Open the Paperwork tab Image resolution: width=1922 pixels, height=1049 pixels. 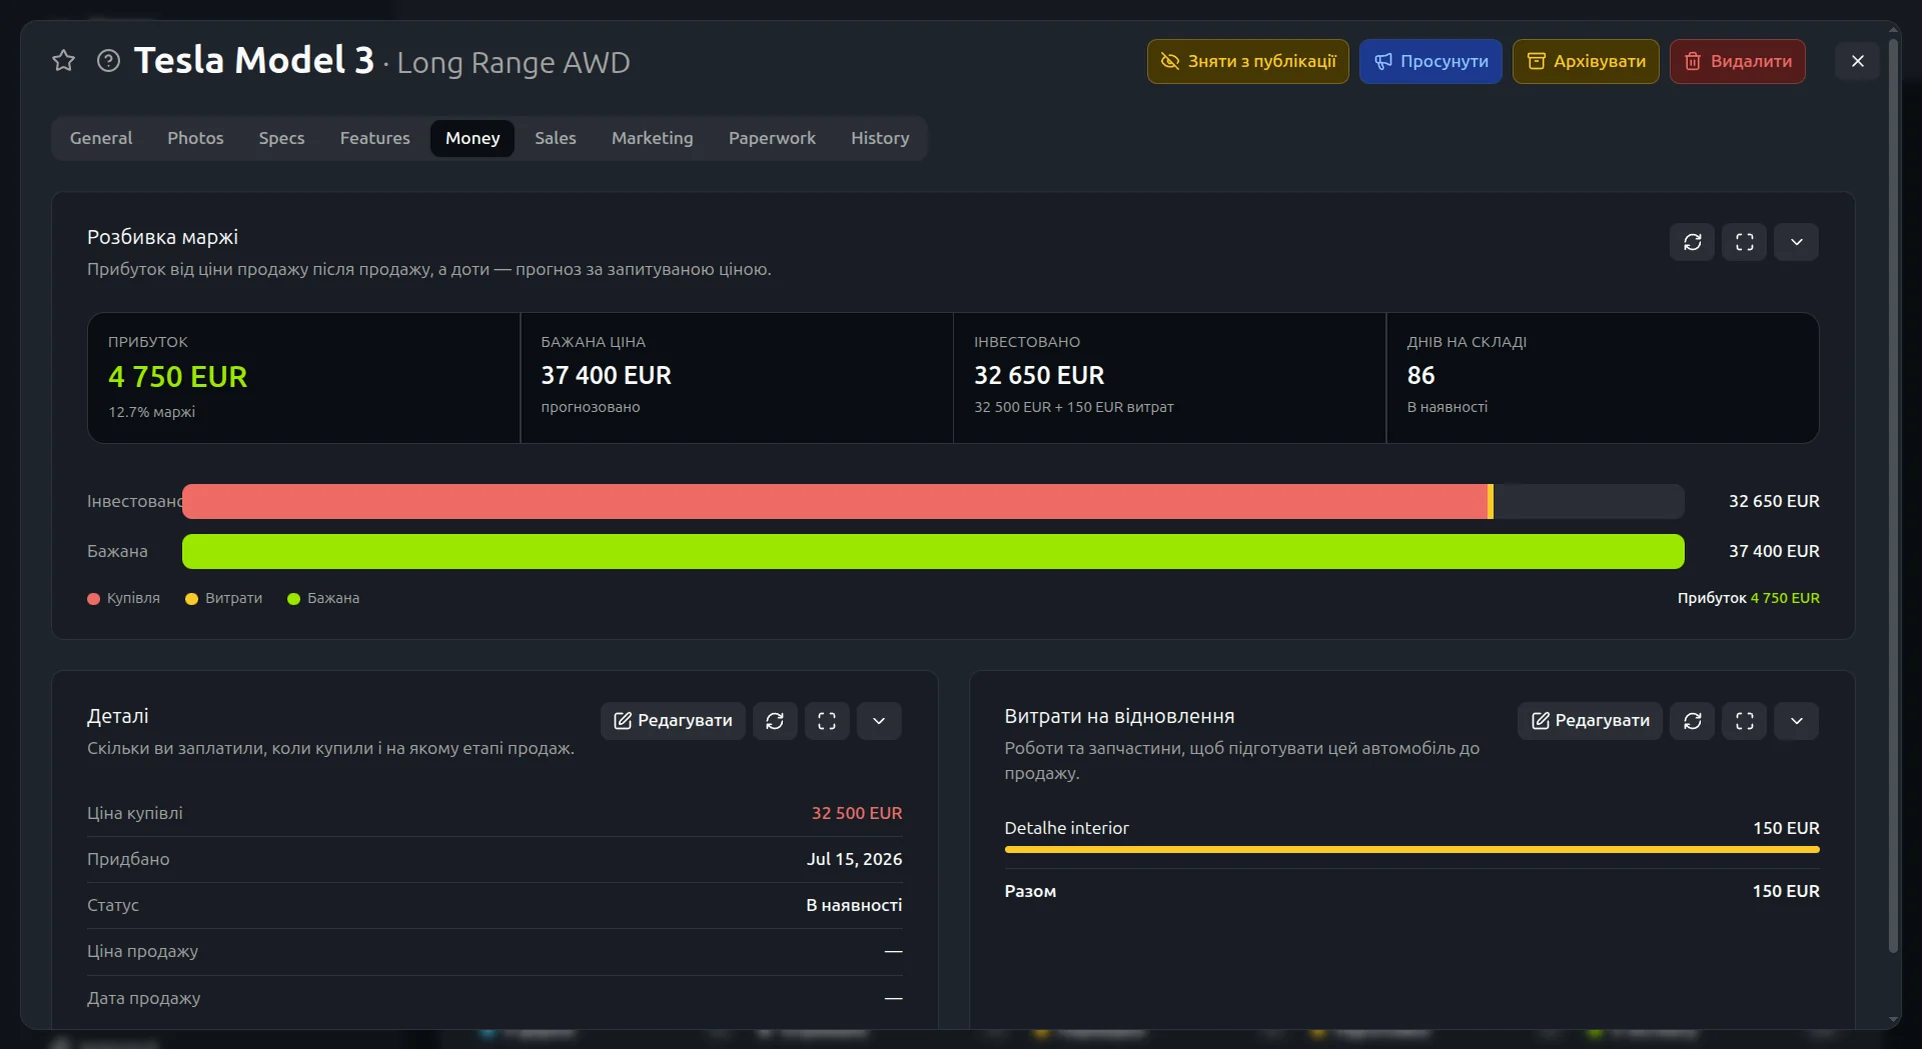point(772,138)
